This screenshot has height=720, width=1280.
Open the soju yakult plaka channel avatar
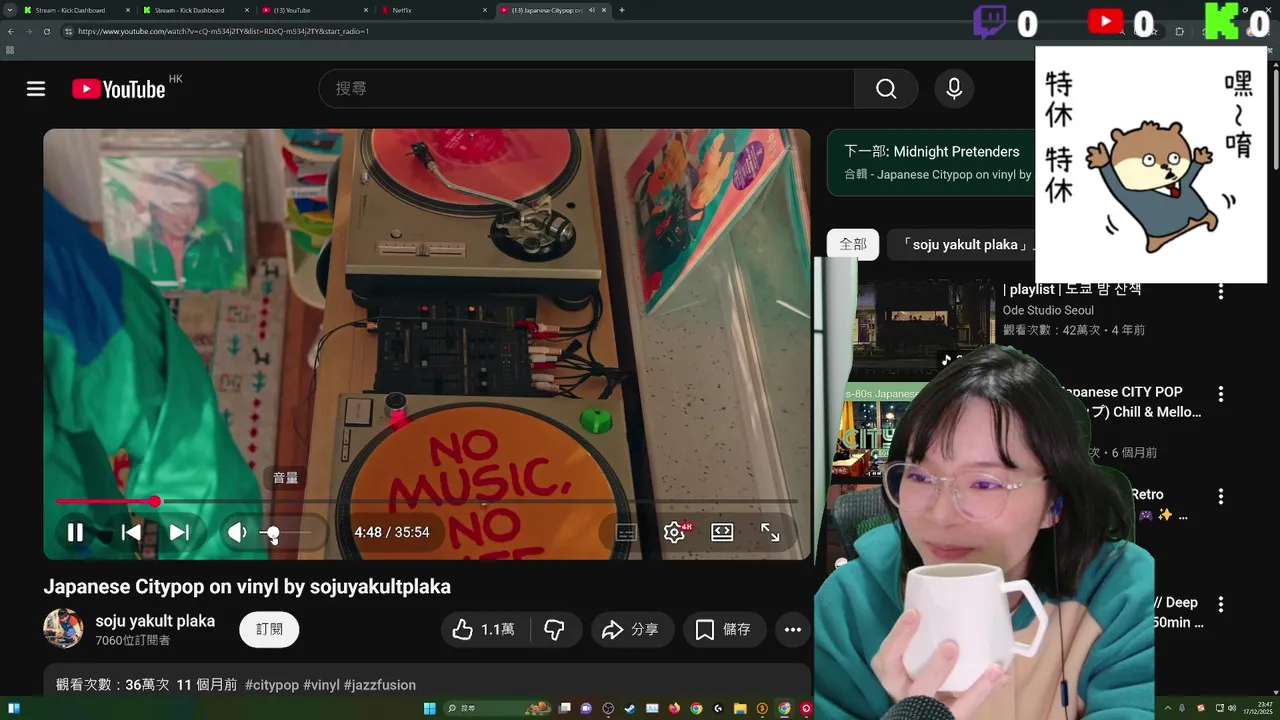tap(63, 629)
